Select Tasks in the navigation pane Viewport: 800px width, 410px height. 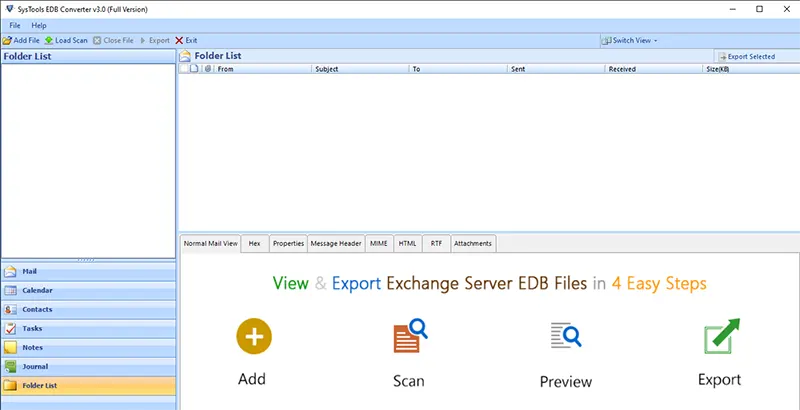88,329
